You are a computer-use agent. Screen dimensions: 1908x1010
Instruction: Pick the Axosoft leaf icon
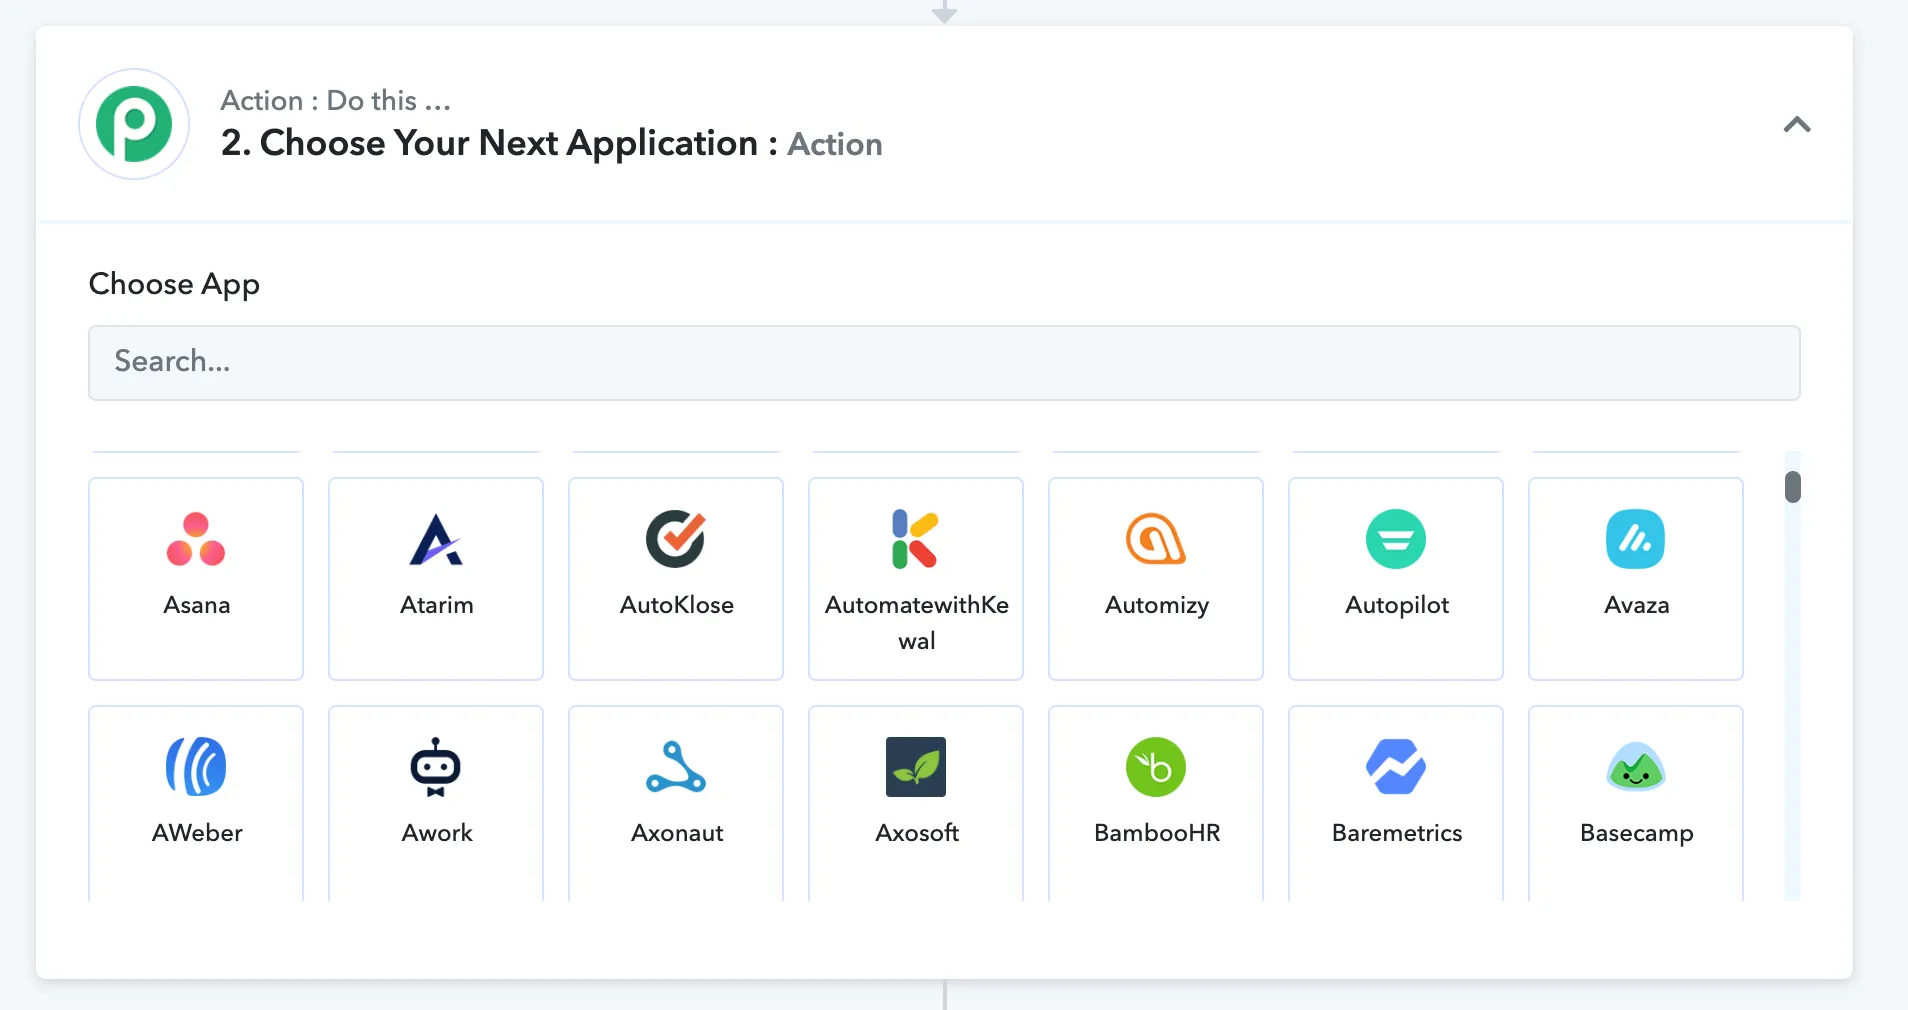point(916,767)
